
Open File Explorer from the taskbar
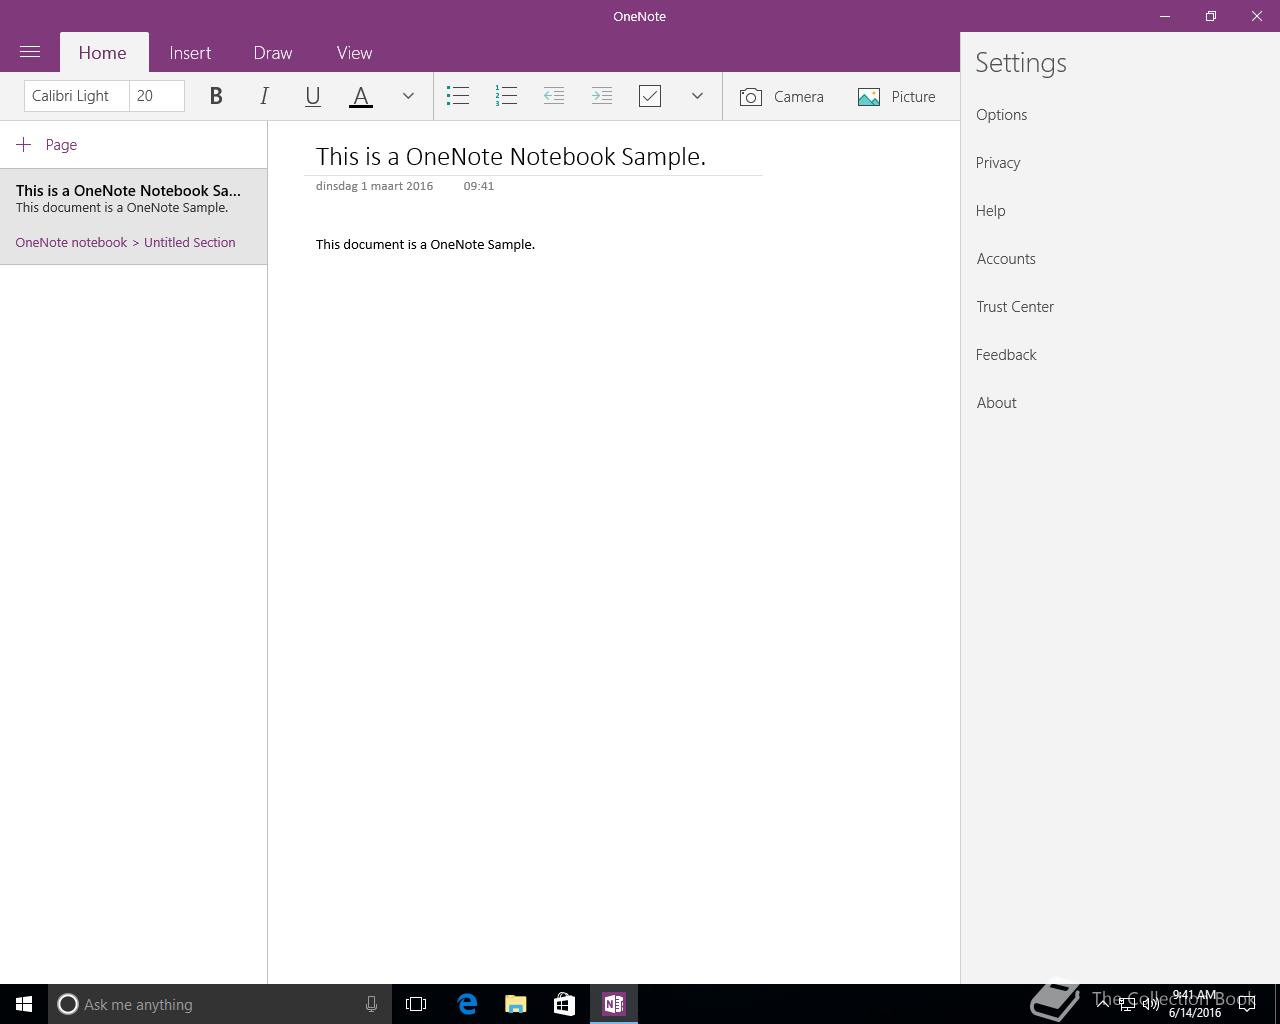click(x=516, y=1004)
